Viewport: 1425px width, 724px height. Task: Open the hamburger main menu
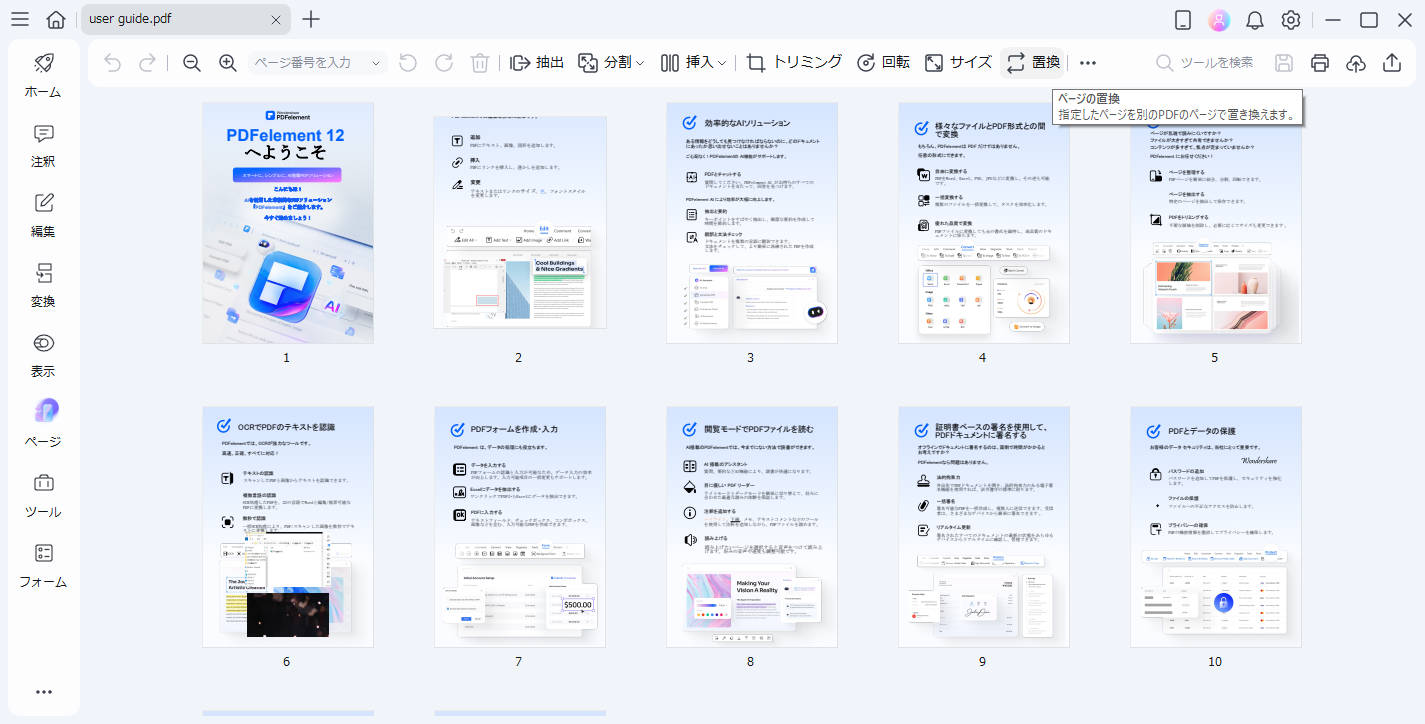tap(19, 19)
